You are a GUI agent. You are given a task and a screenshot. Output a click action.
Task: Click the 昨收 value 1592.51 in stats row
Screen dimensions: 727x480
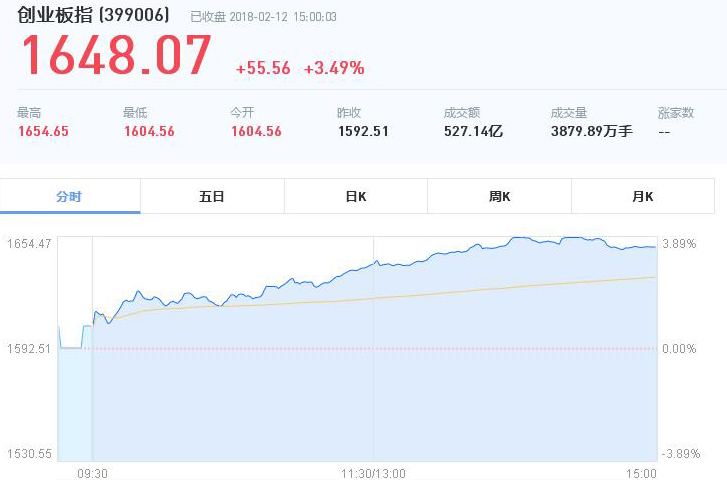click(x=363, y=131)
